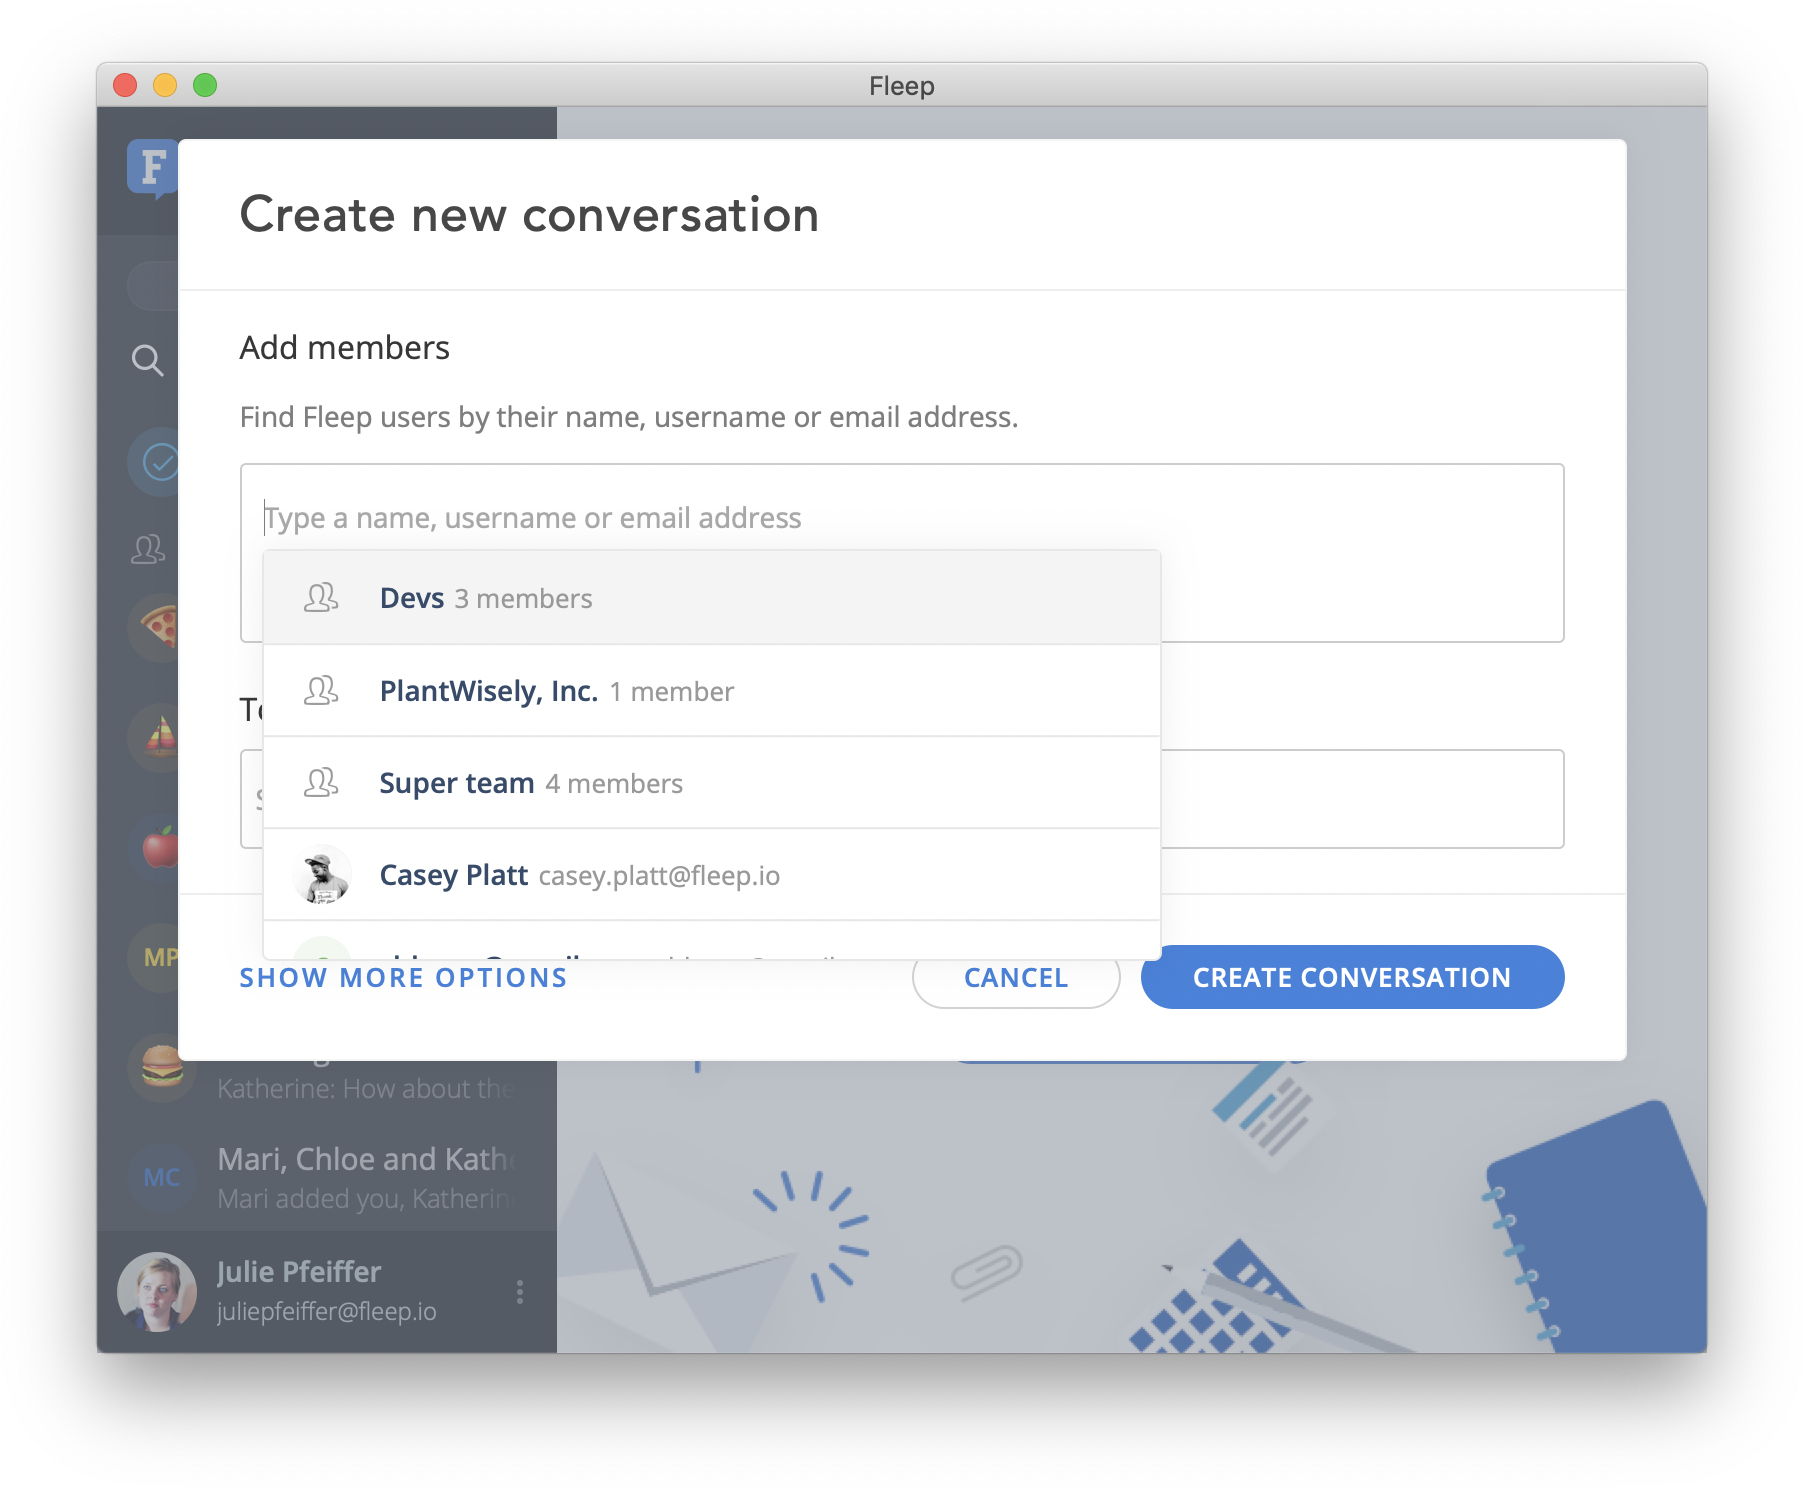The width and height of the screenshot is (1803, 1487).
Task: Click Julie Pfeiffer's profile avatar
Action: pyautogui.click(x=157, y=1291)
